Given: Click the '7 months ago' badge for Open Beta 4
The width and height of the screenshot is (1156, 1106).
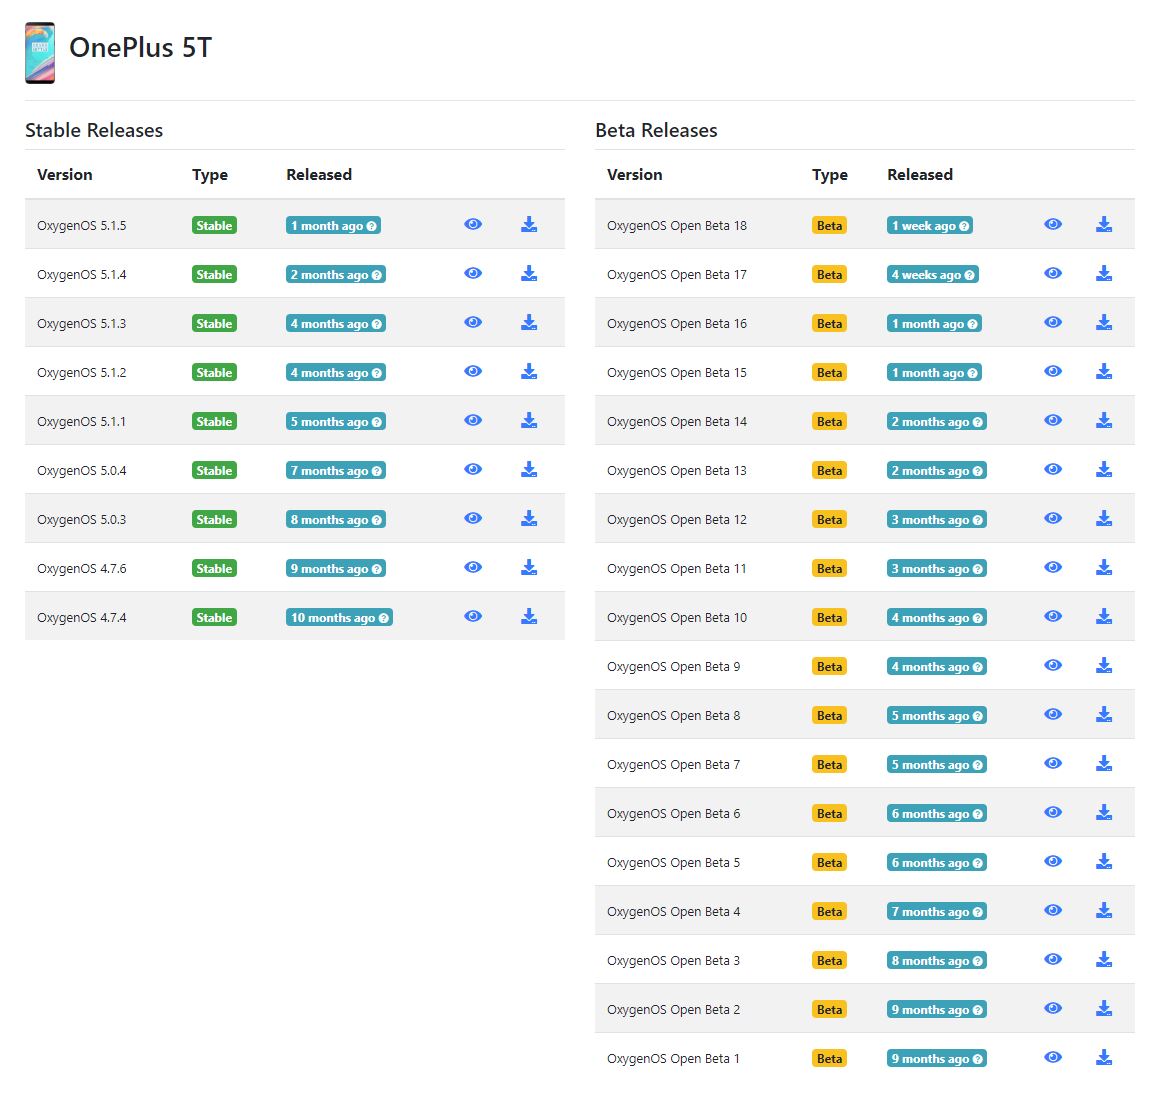Looking at the screenshot, I should tap(936, 912).
